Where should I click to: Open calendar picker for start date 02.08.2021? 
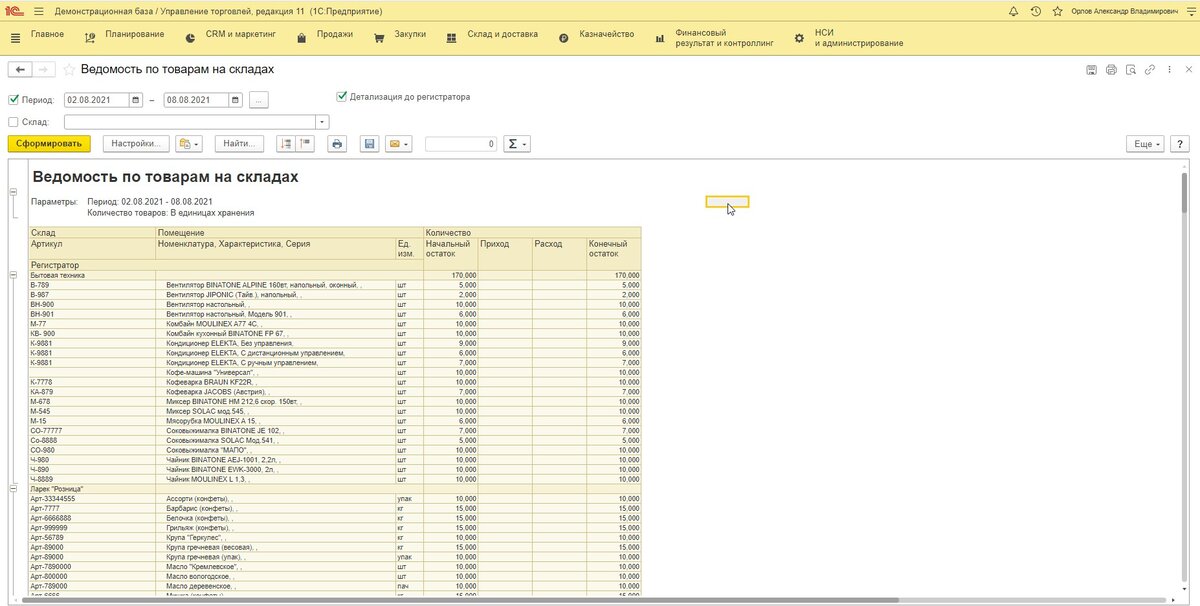[x=135, y=100]
